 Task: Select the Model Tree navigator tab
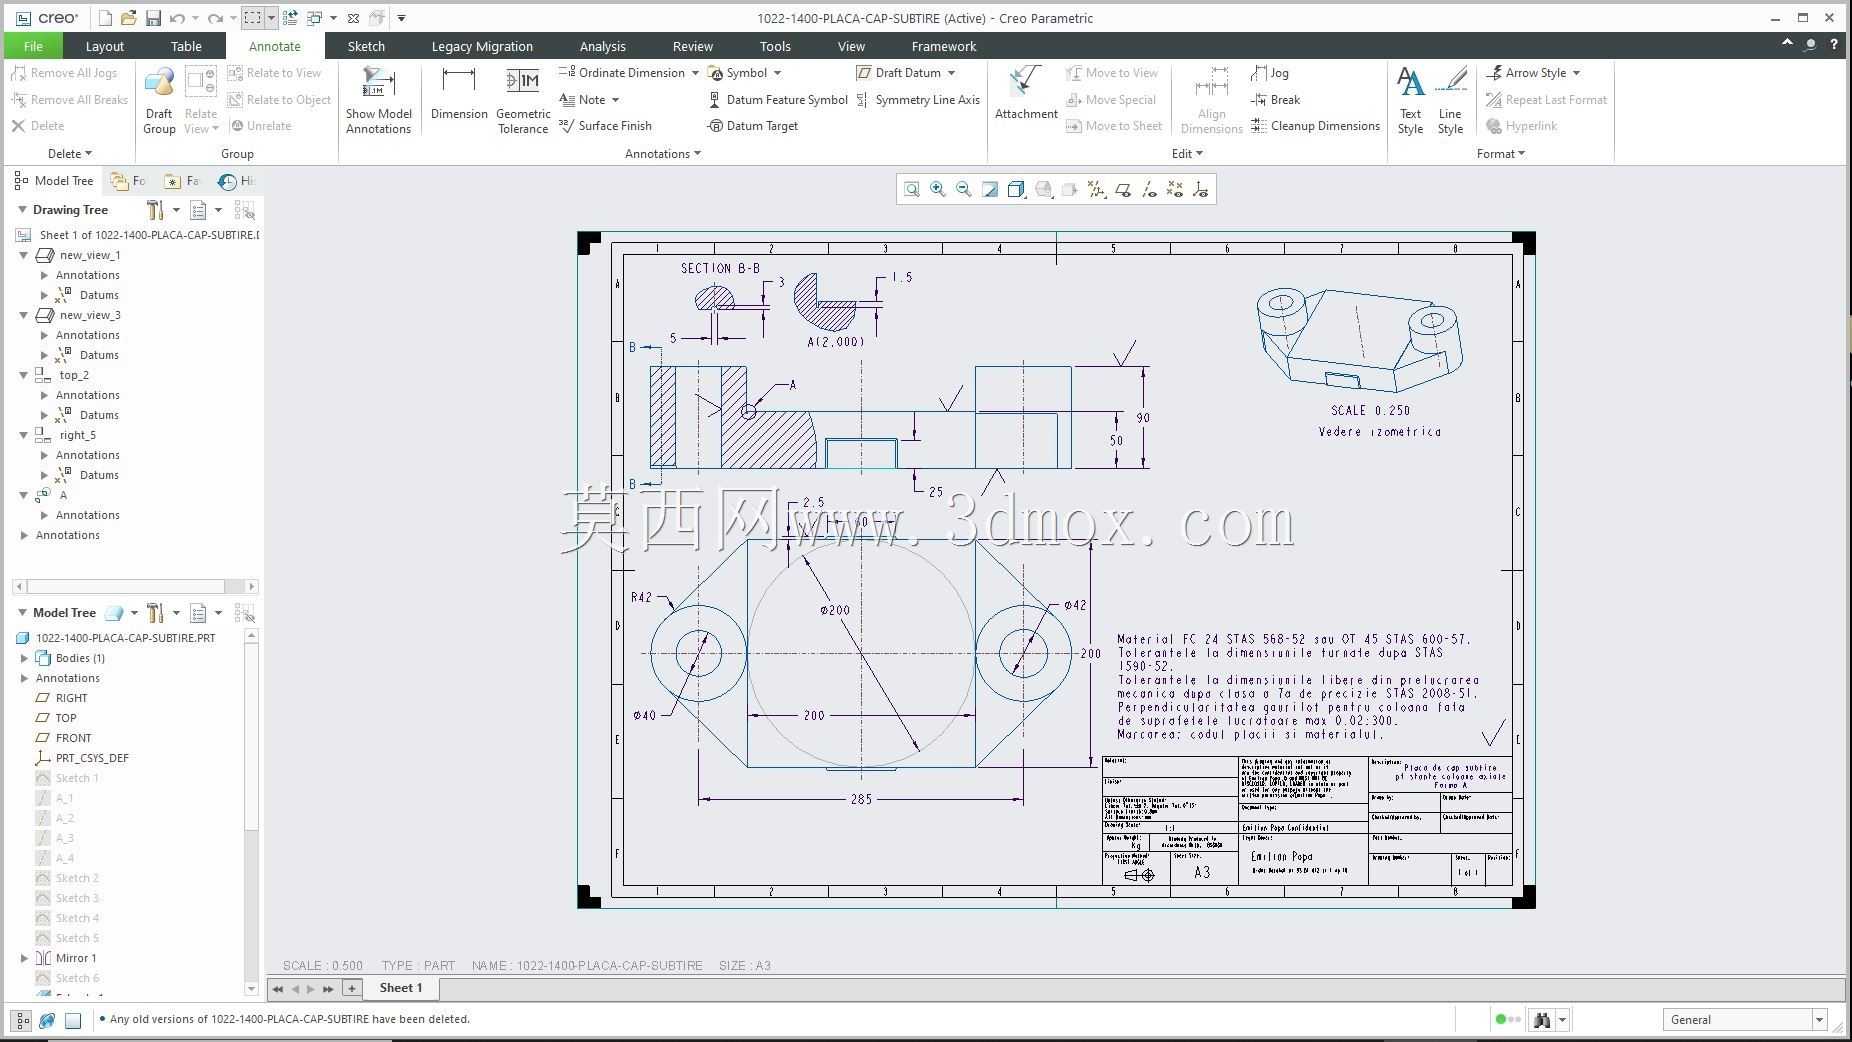click(x=54, y=181)
